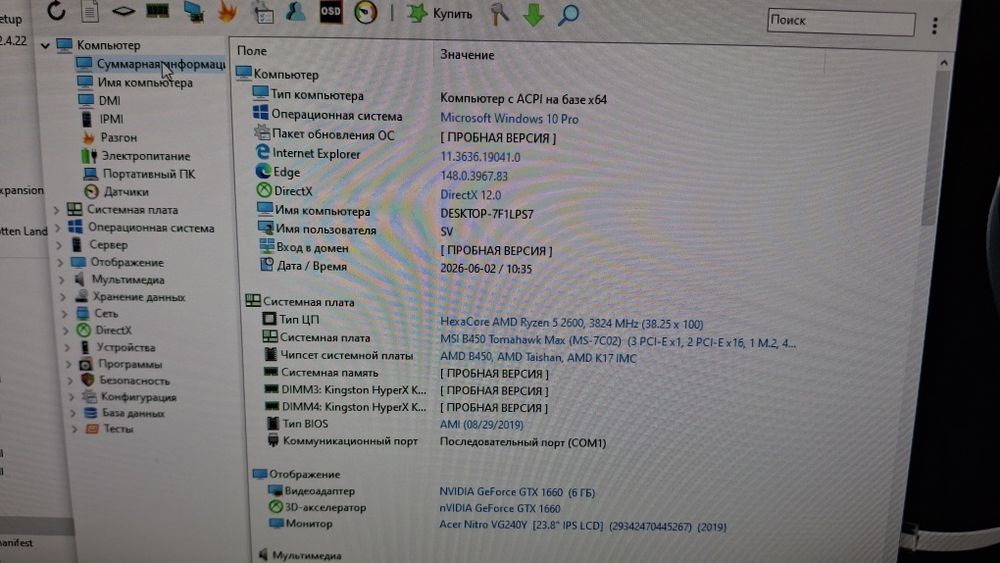Open the Acer Nitro VG240Y monitor link
This screenshot has width=1000, height=563.
pos(582,526)
